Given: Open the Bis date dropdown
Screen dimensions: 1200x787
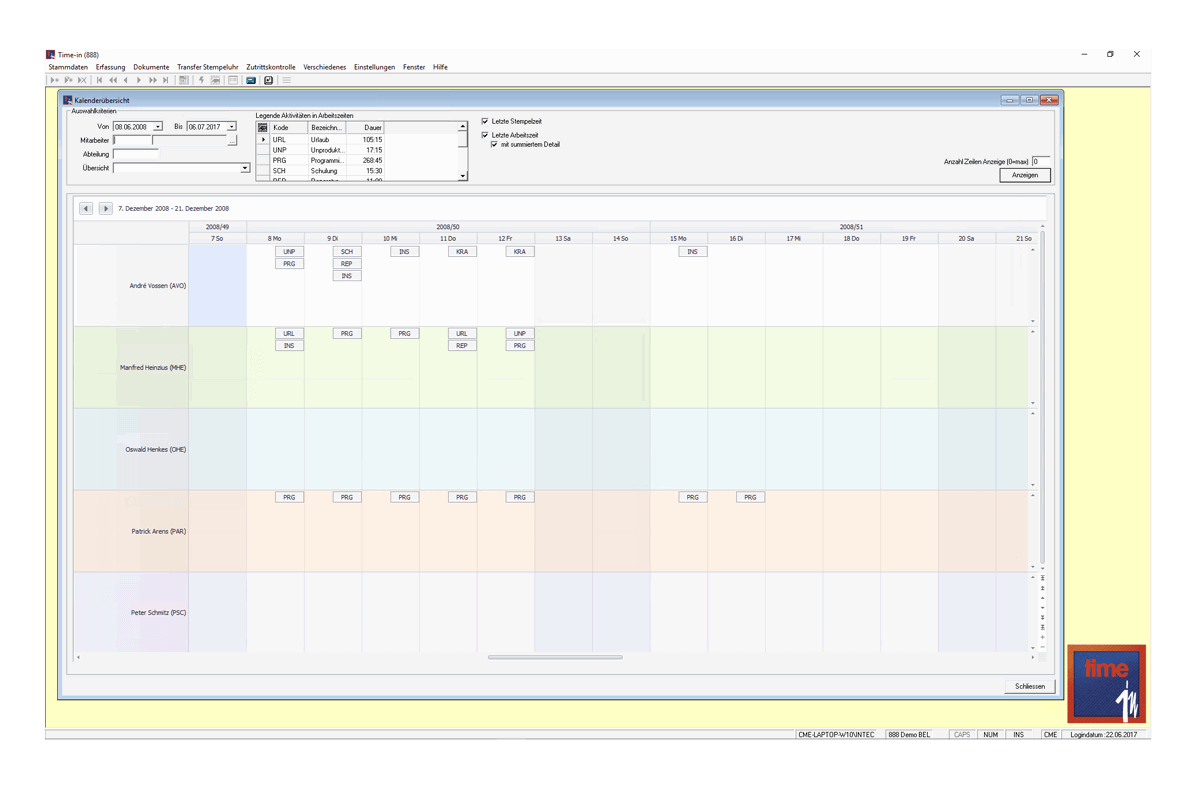Looking at the screenshot, I should (x=231, y=127).
